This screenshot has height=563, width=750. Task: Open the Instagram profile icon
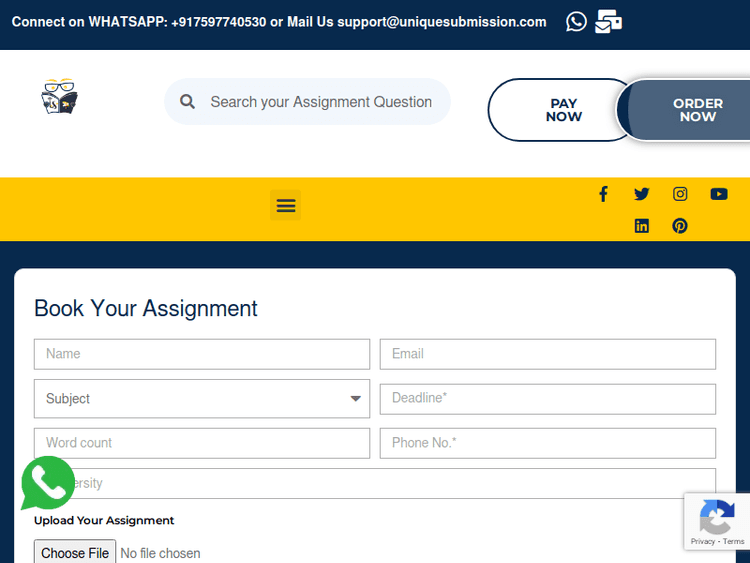coord(680,194)
